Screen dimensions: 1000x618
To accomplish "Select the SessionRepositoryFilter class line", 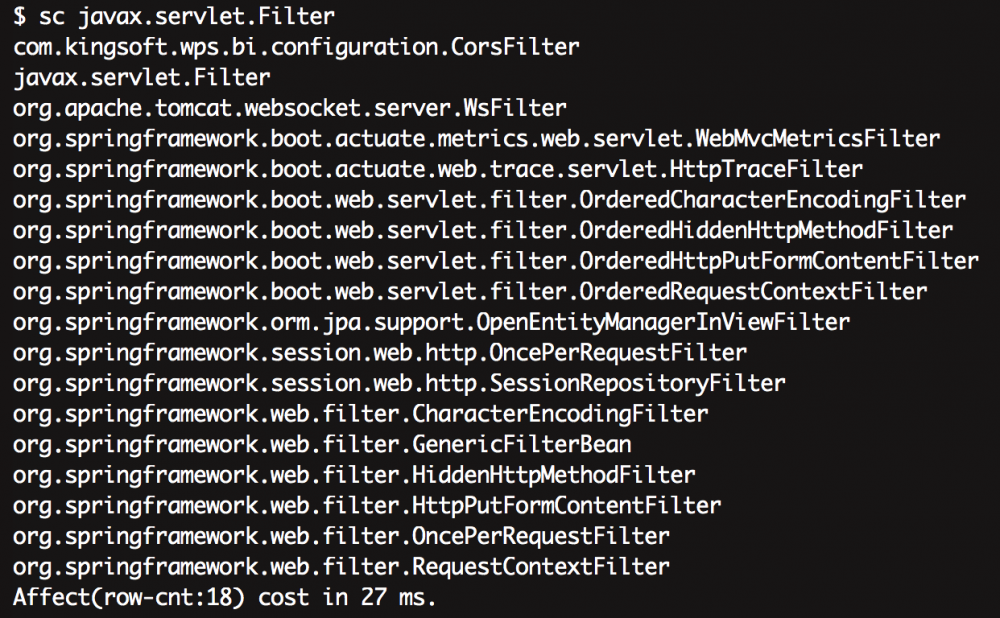I will pyautogui.click(x=399, y=383).
